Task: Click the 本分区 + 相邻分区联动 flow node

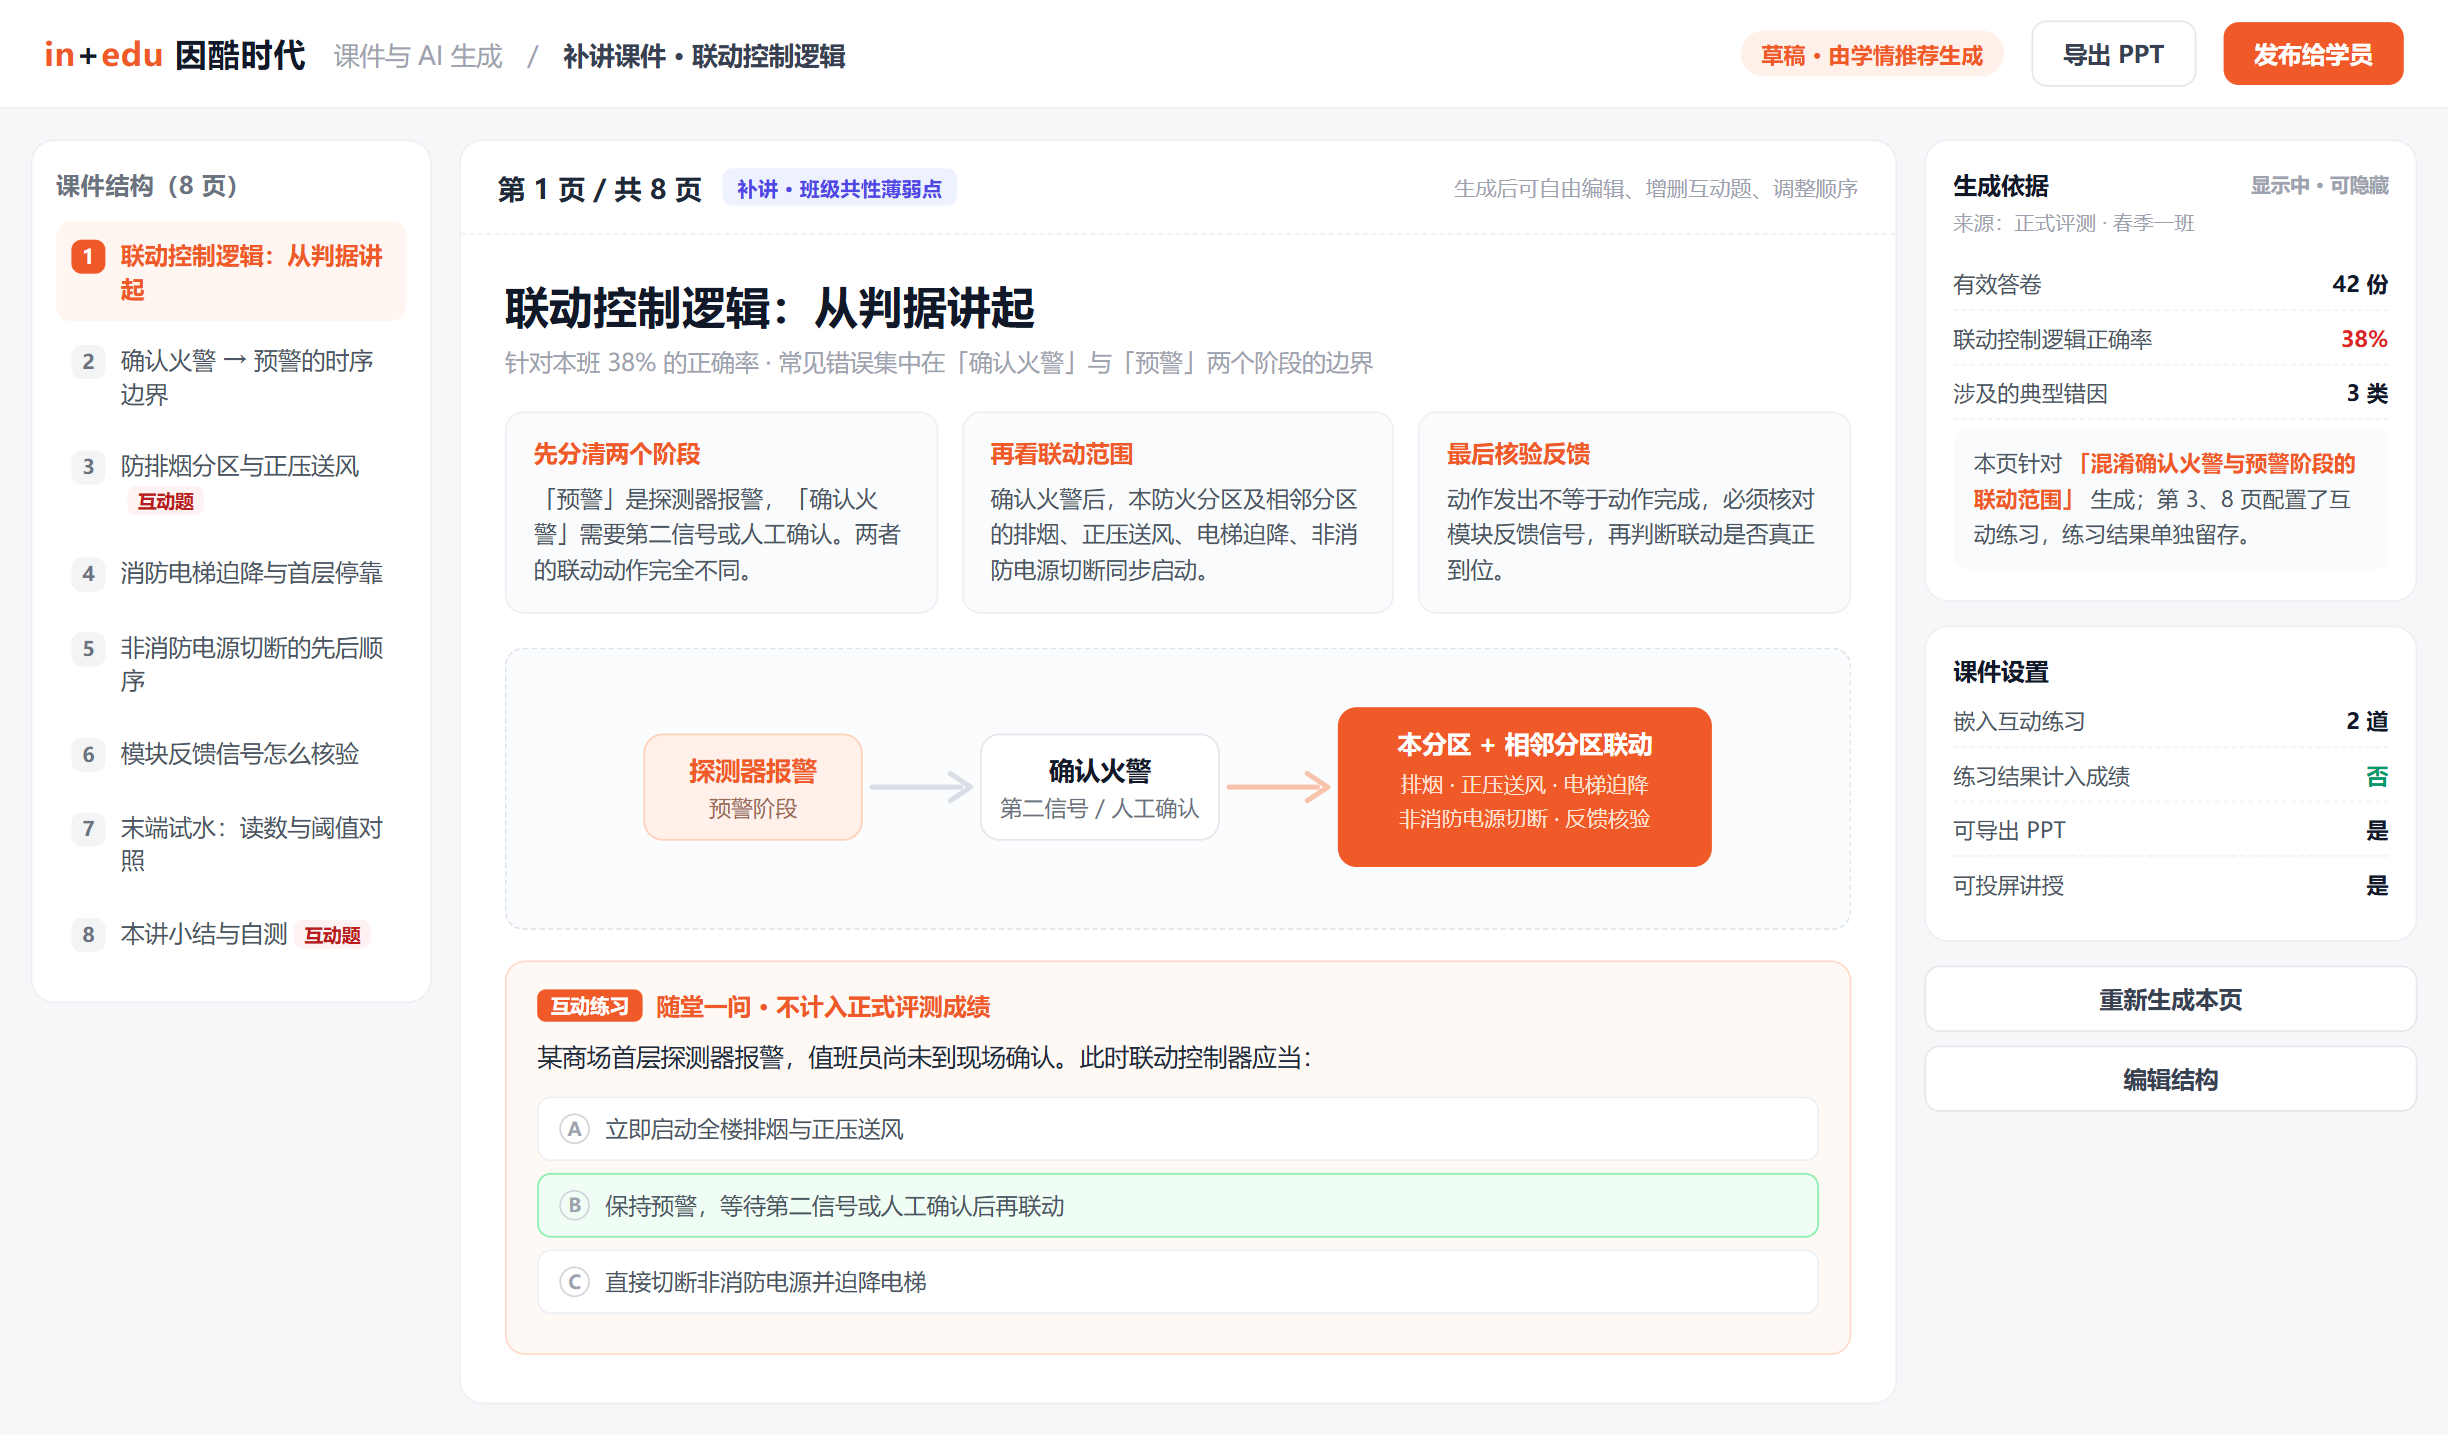Action: [x=1524, y=787]
